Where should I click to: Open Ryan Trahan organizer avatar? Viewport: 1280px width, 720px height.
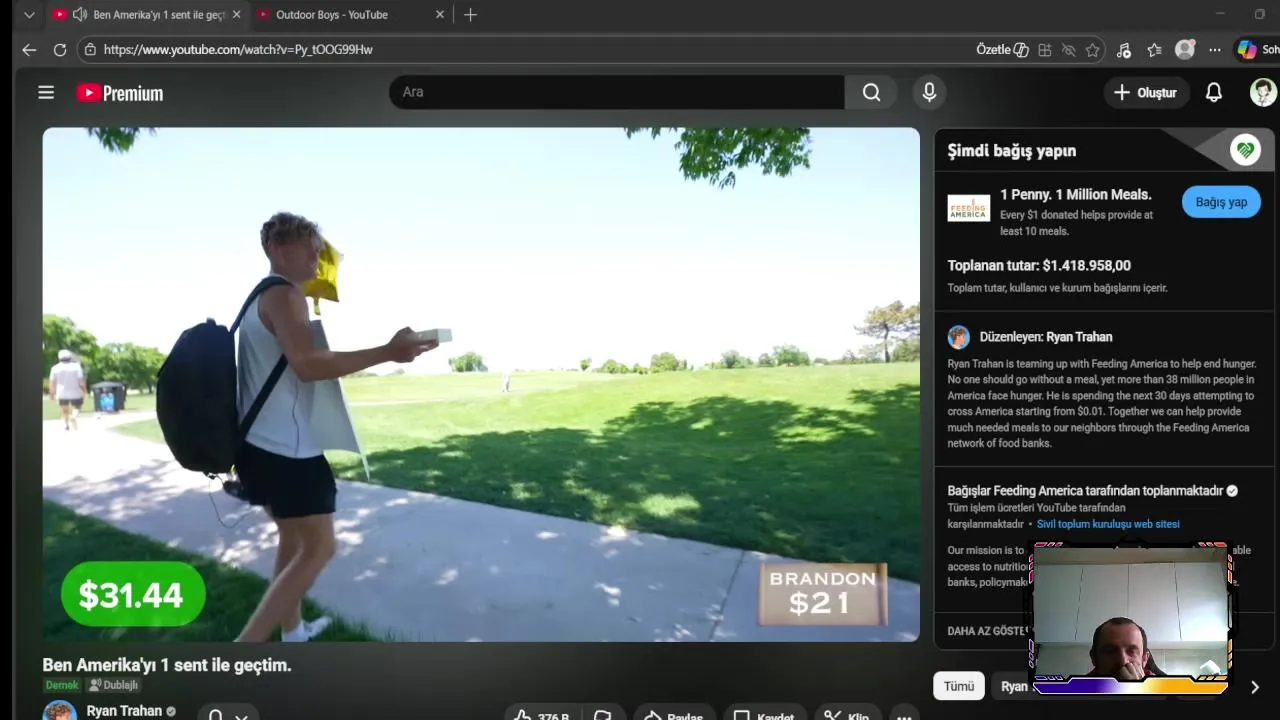tap(959, 337)
